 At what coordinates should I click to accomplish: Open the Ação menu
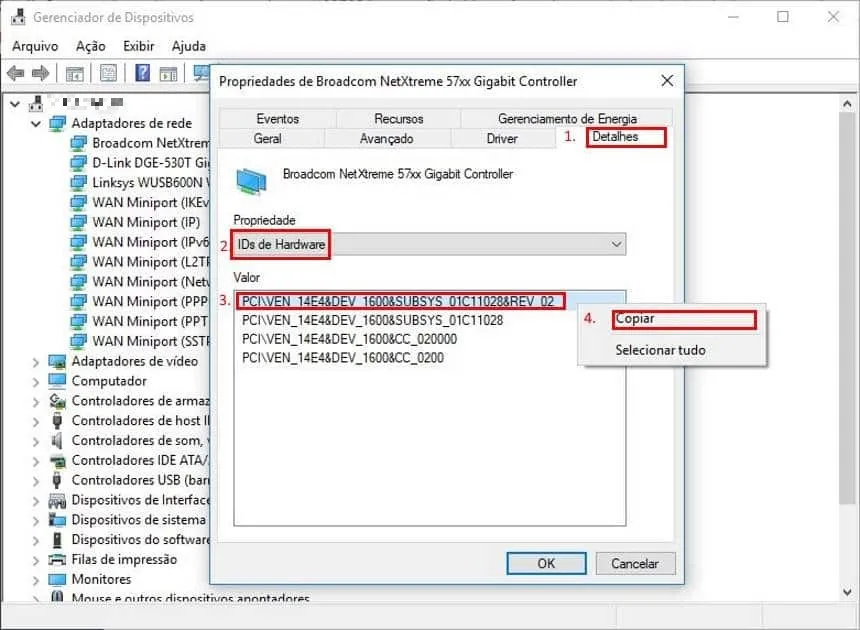click(x=90, y=46)
